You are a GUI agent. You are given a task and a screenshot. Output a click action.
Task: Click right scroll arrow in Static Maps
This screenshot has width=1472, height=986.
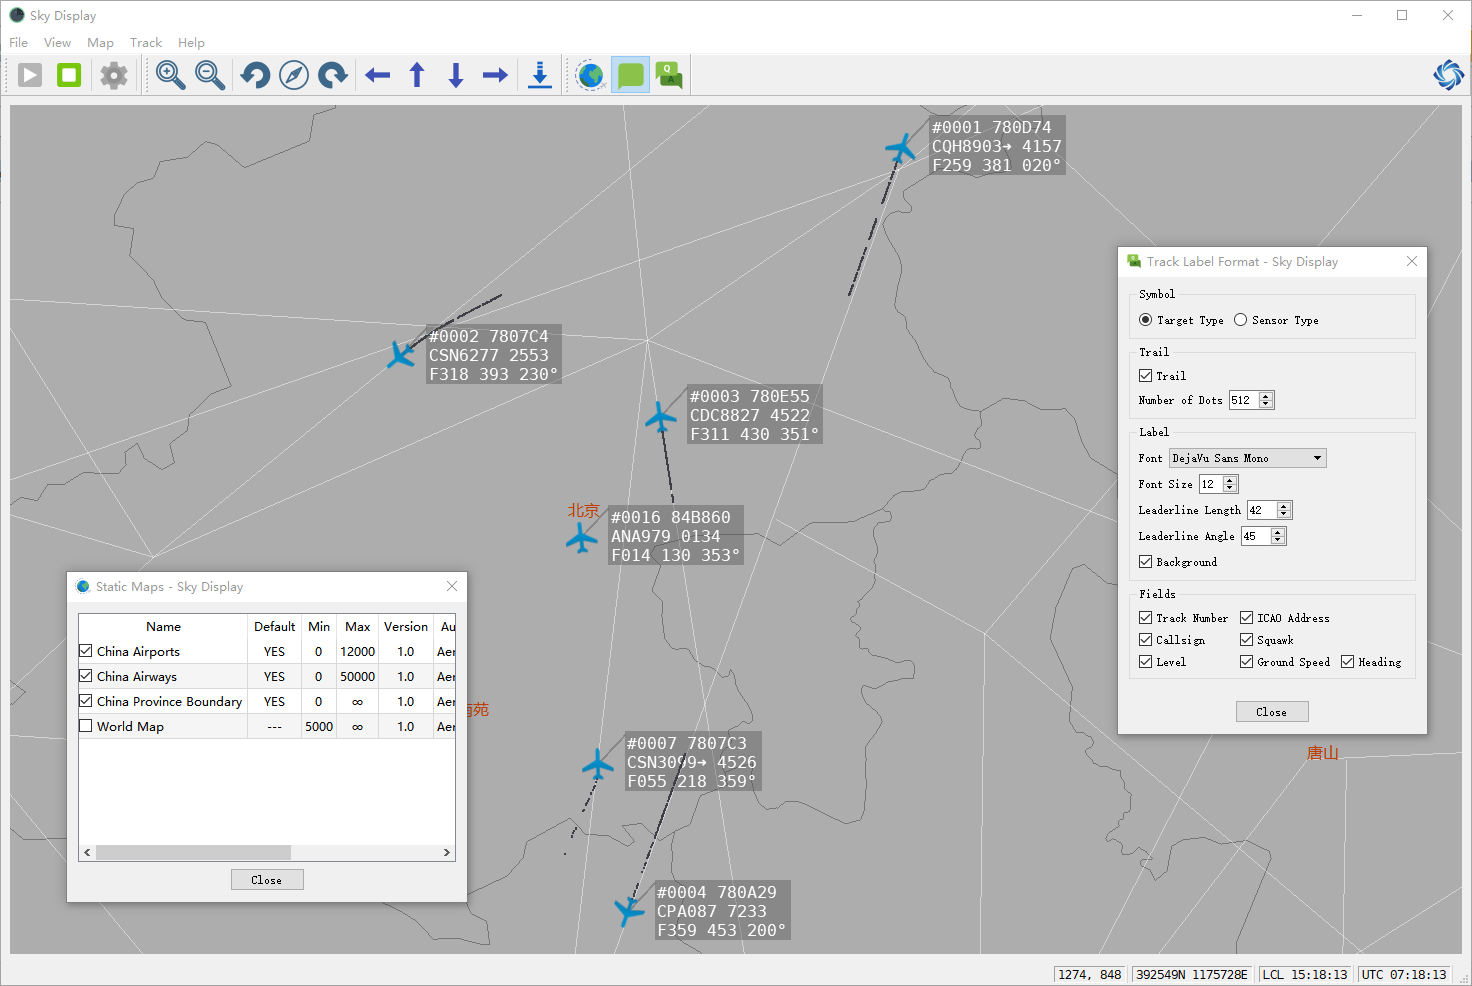pyautogui.click(x=447, y=853)
